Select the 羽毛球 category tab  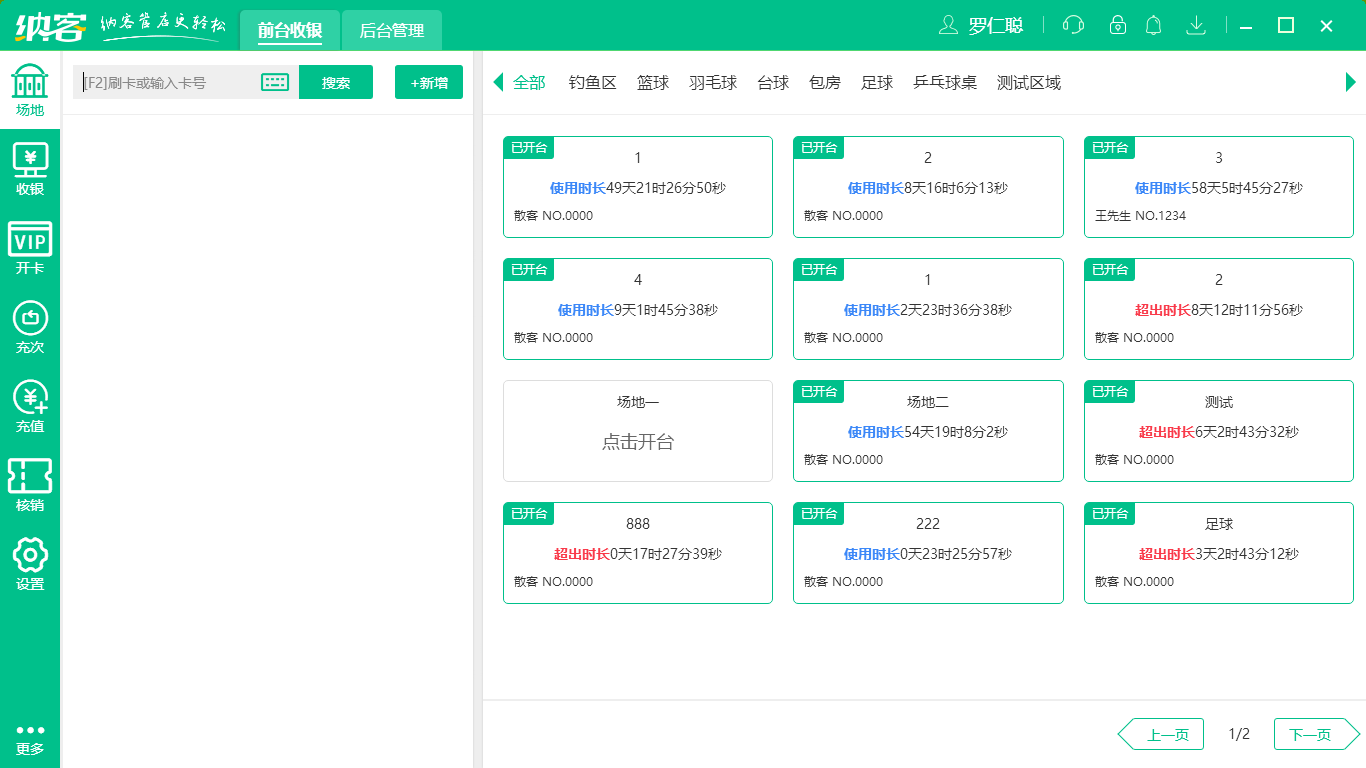coord(713,83)
